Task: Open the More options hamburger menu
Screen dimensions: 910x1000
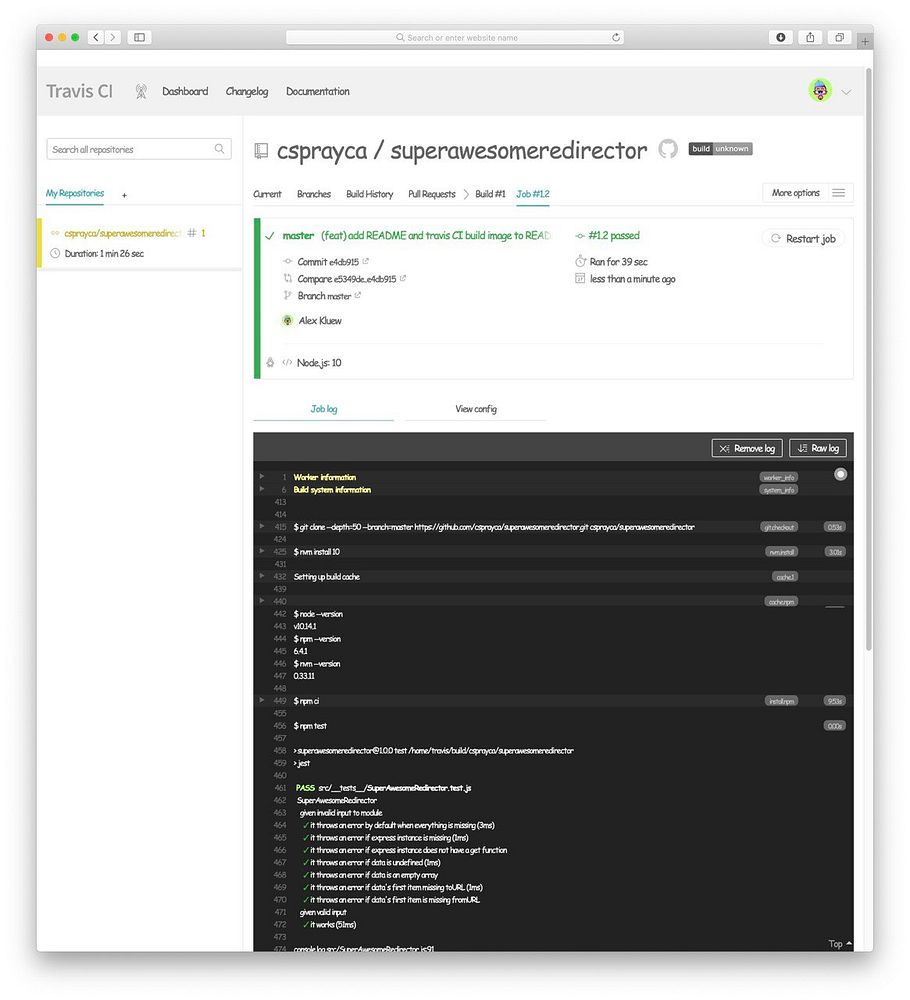Action: (x=838, y=193)
